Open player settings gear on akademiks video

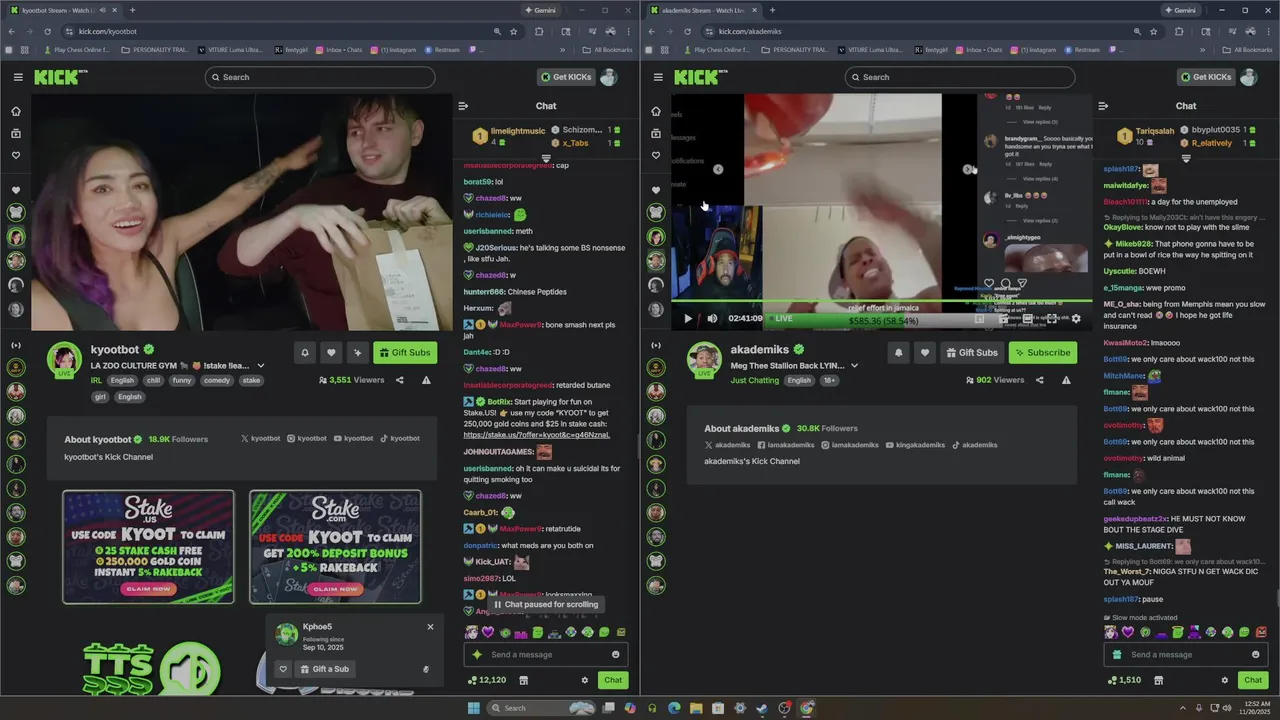[1076, 319]
